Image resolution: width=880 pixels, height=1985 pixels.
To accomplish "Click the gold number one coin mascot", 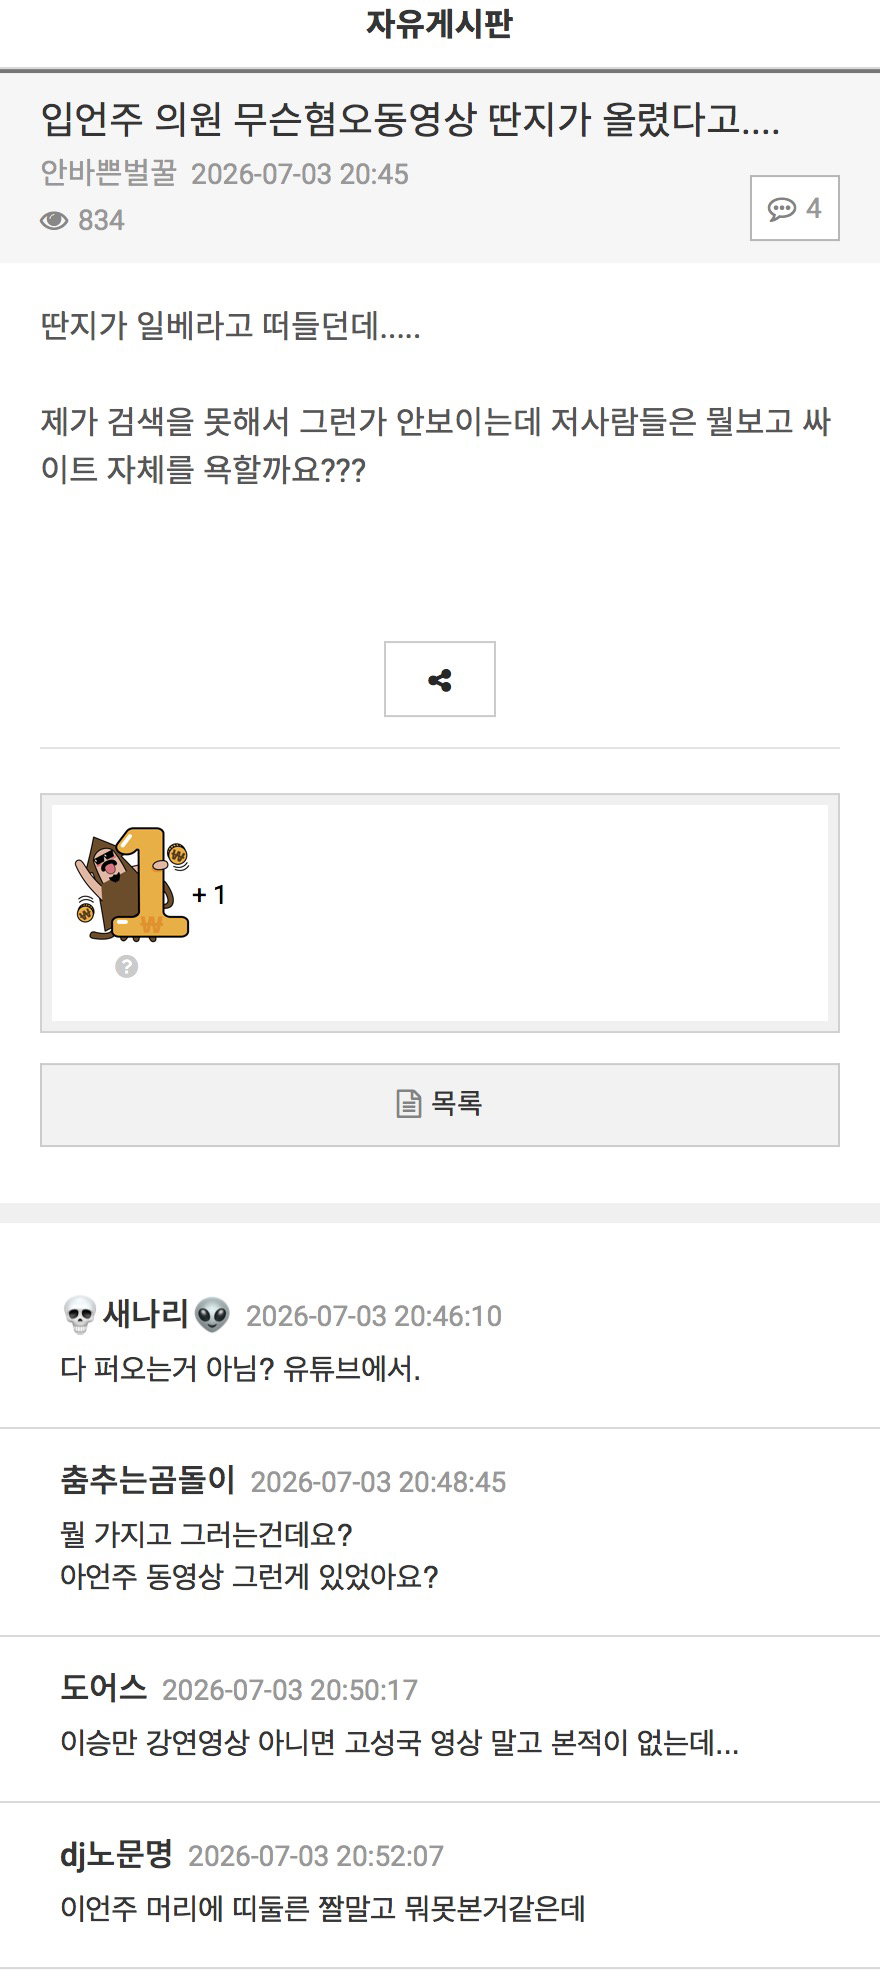I will 132,884.
